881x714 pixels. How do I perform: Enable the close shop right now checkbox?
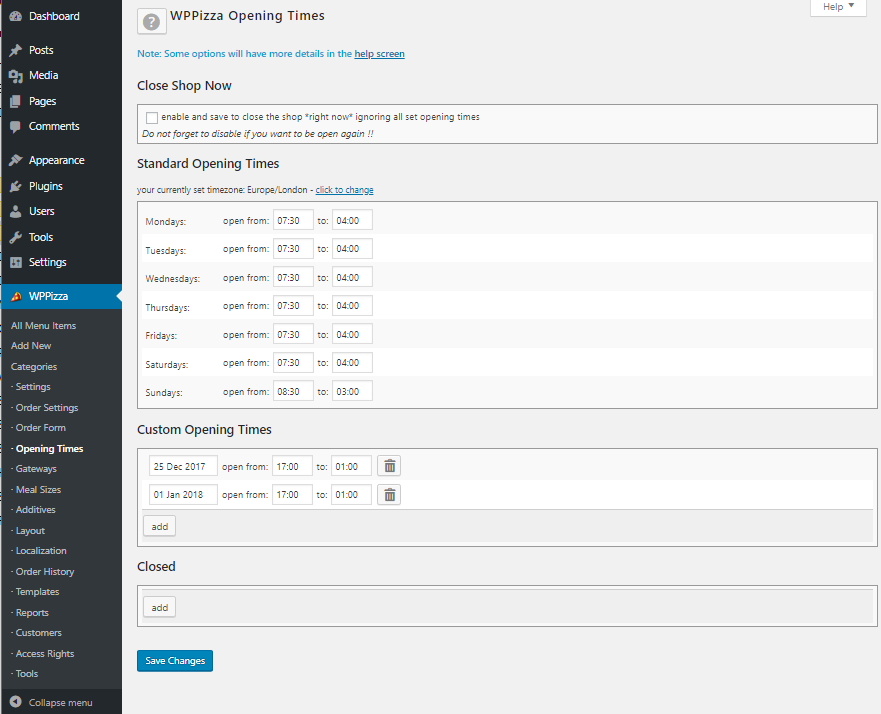coord(152,117)
